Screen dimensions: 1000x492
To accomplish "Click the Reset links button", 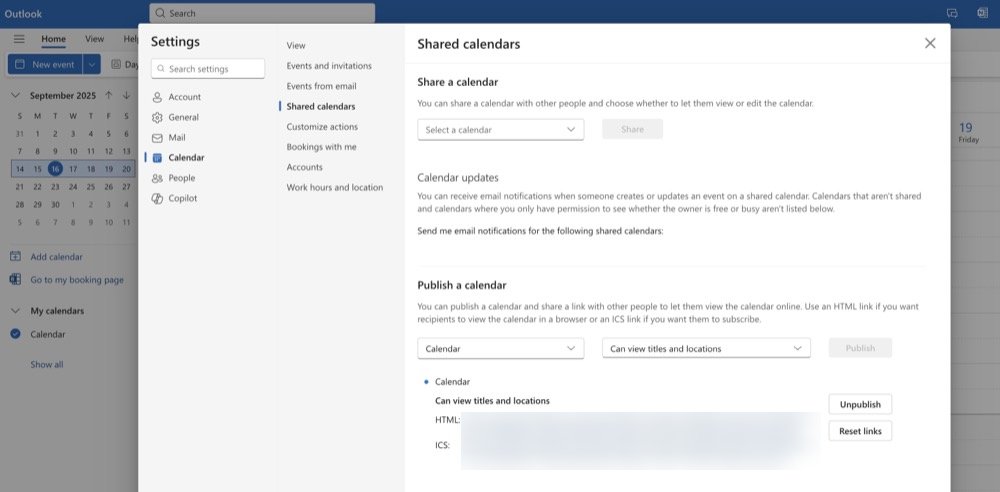I will [x=859, y=431].
